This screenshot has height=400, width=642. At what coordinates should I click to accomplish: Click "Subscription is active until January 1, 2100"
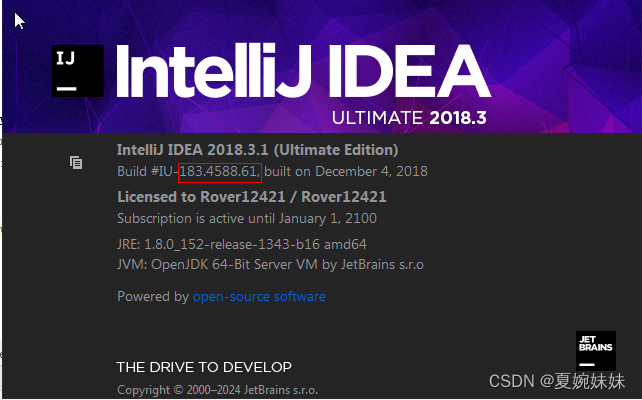(247, 218)
